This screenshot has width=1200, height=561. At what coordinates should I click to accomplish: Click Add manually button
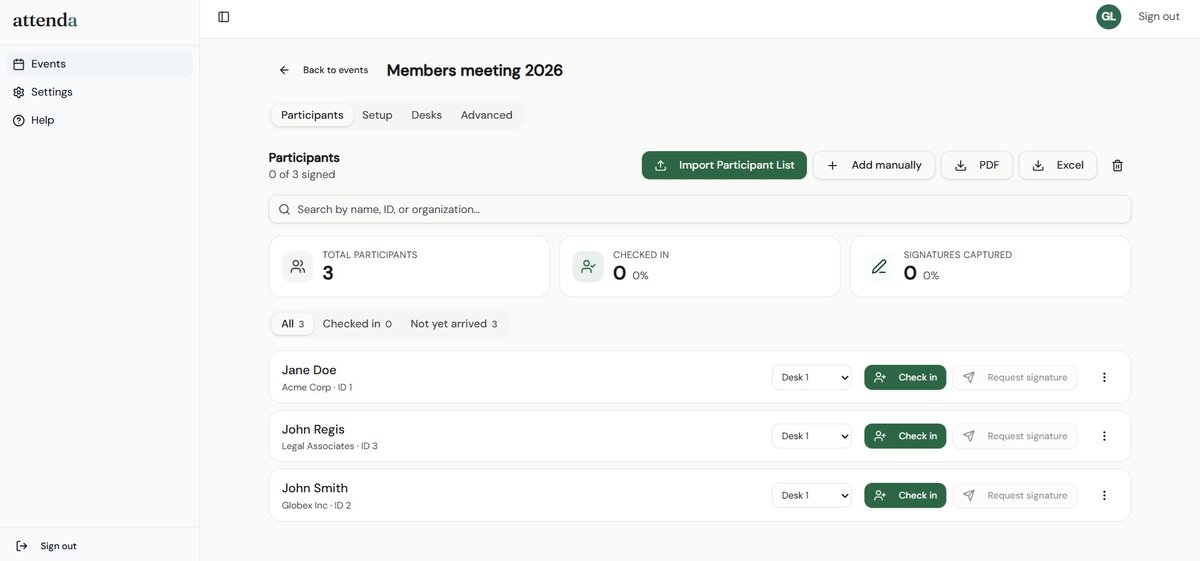tap(874, 165)
